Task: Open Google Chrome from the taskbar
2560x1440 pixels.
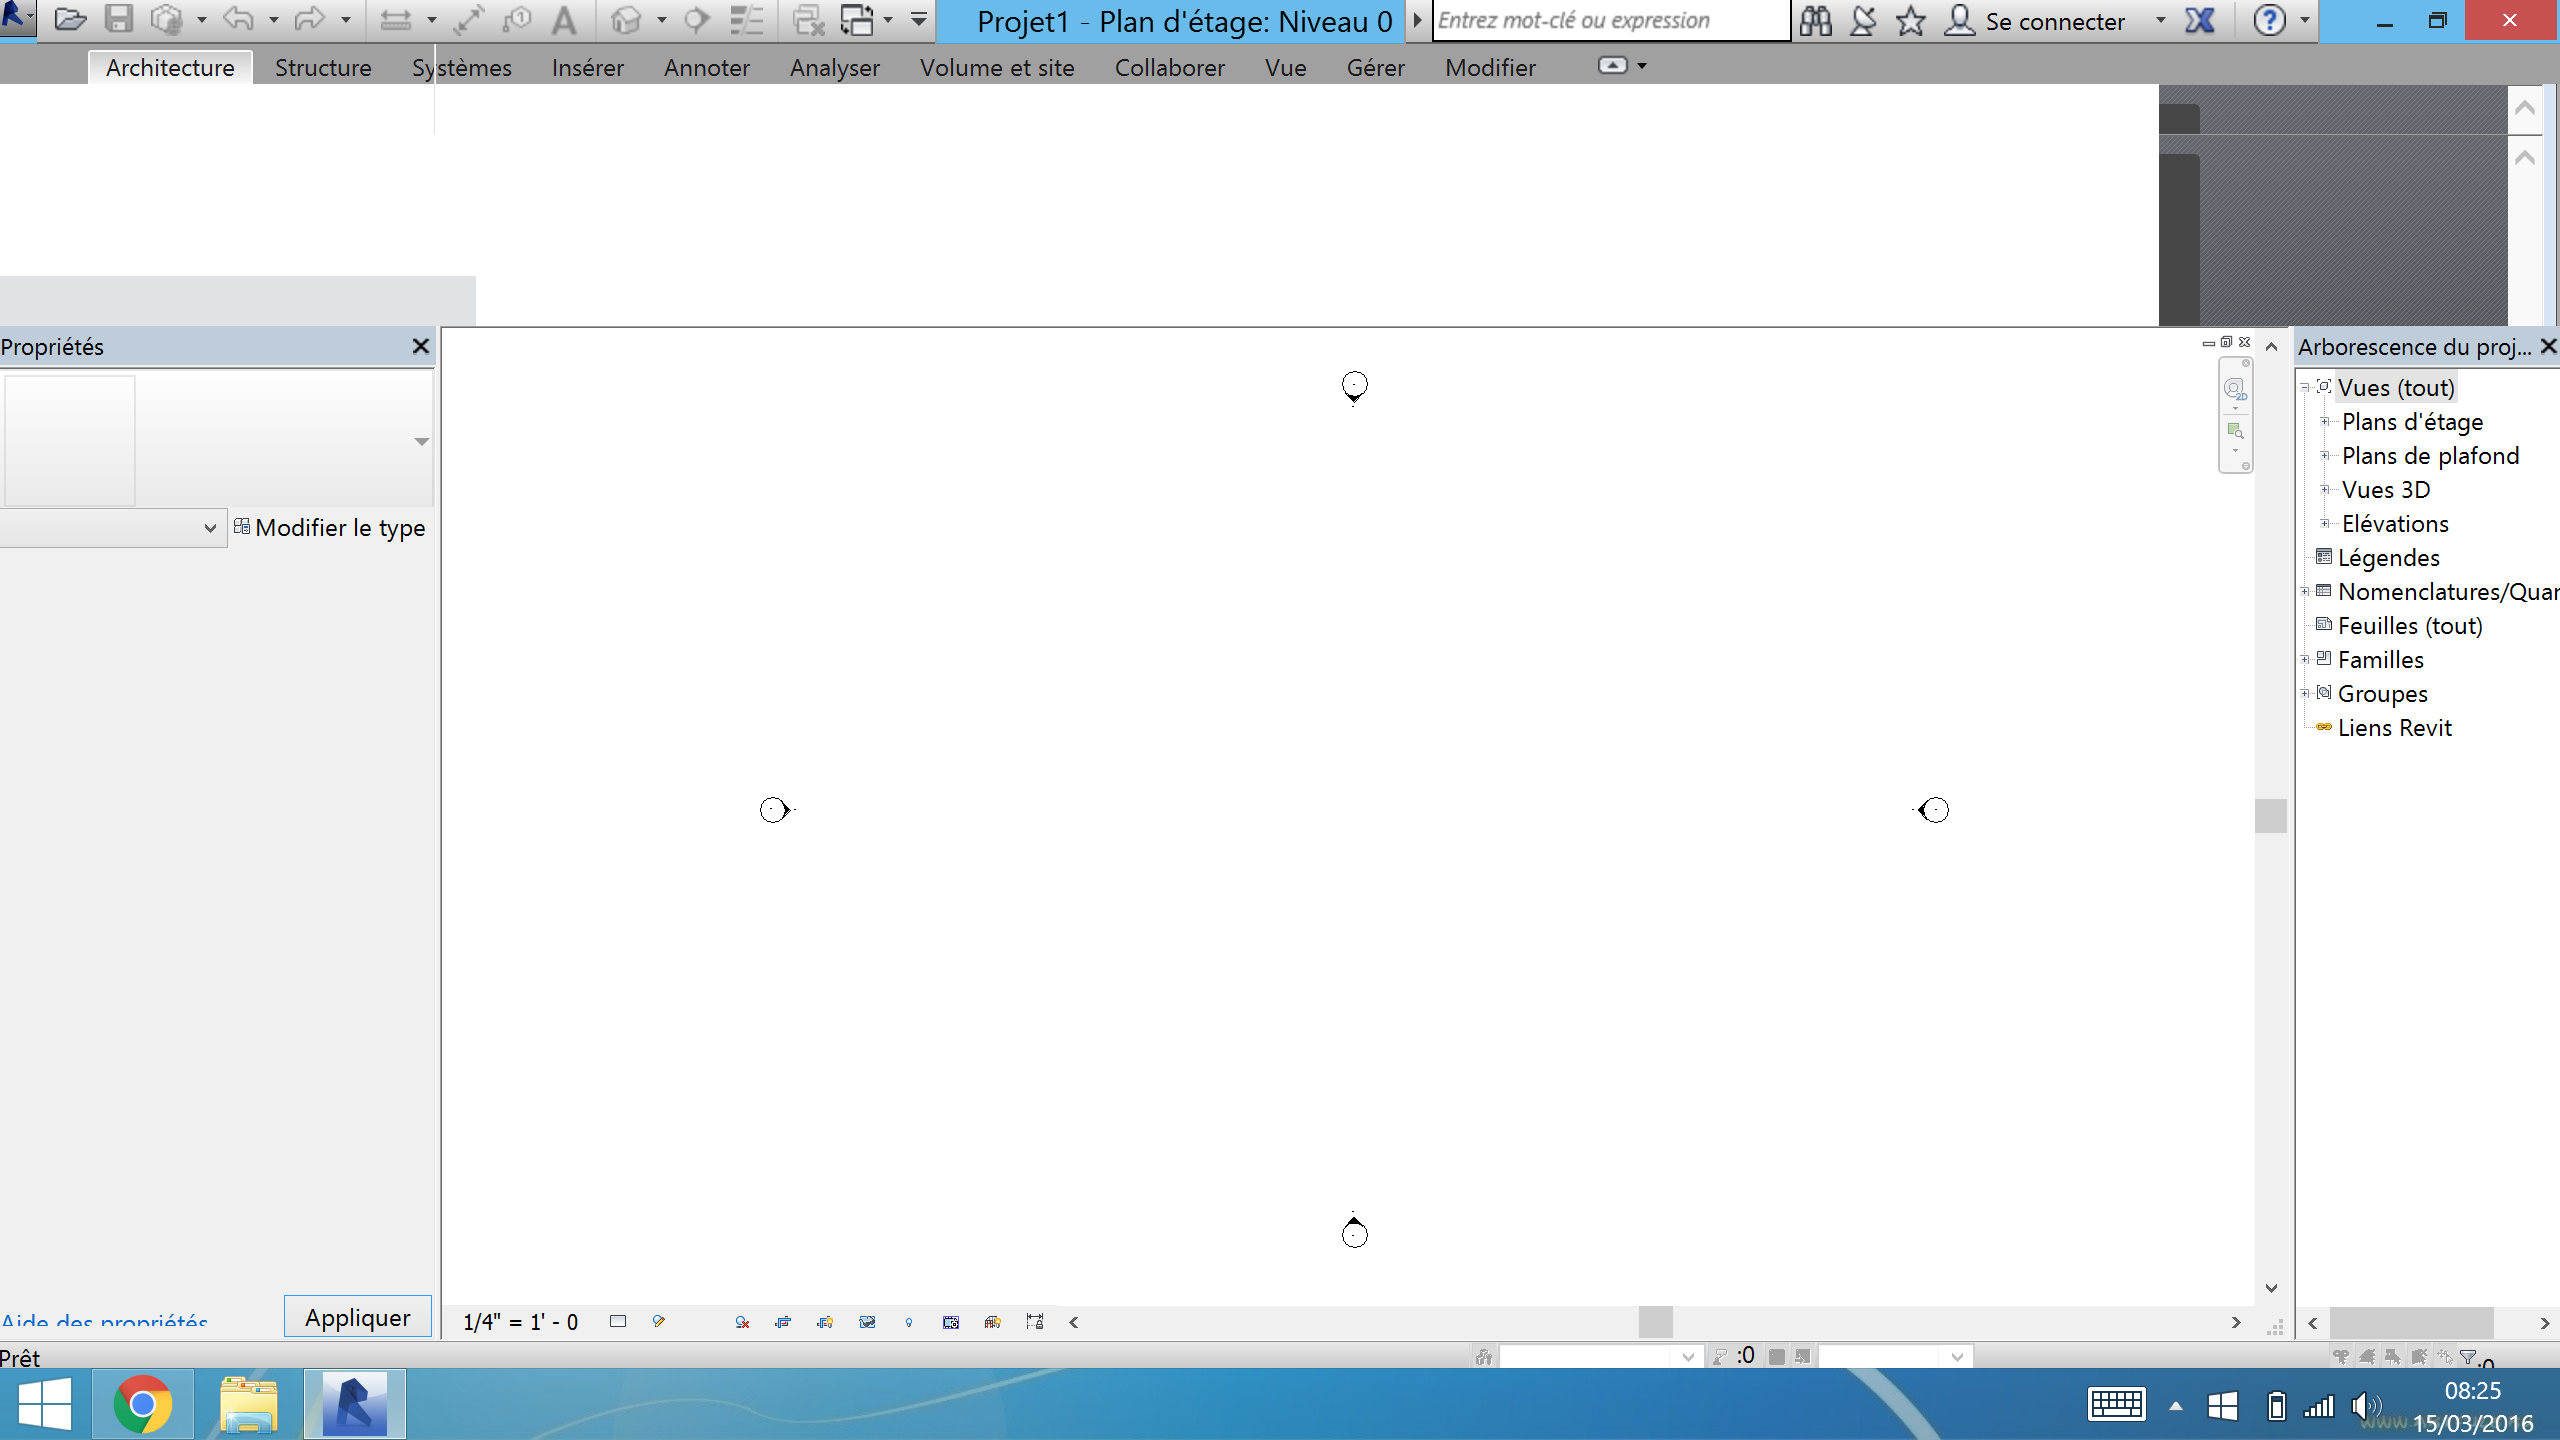Action: [x=142, y=1404]
